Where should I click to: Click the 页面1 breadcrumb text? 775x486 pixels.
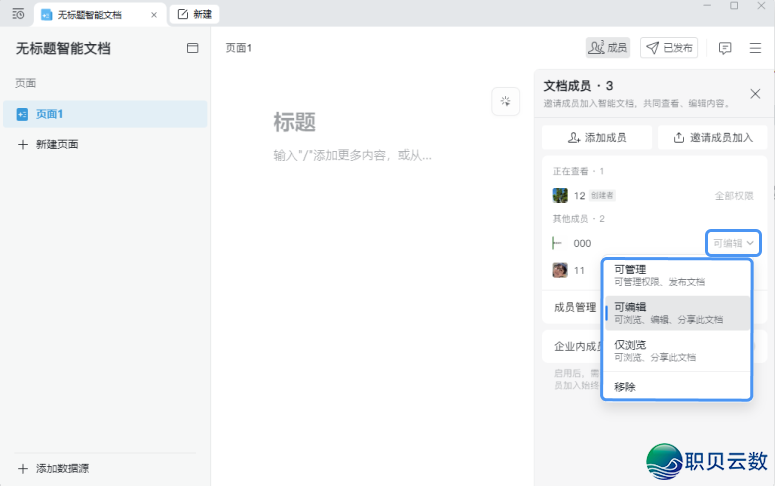click(x=239, y=48)
